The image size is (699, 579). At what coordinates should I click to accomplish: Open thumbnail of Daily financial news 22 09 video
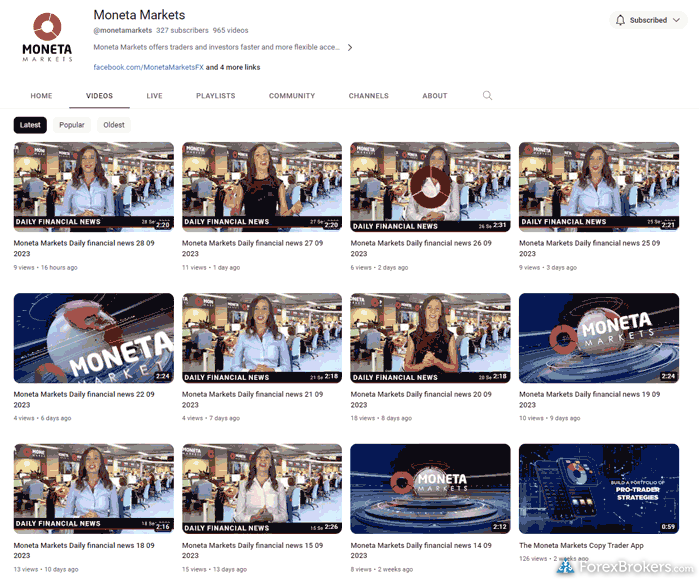pyautogui.click(x=94, y=338)
